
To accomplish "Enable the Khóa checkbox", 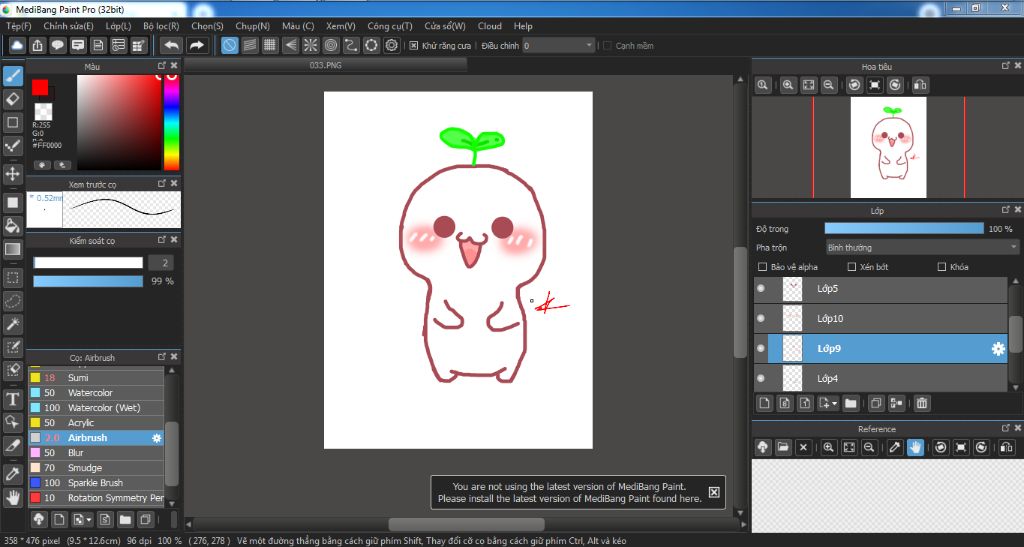I will (x=942, y=267).
